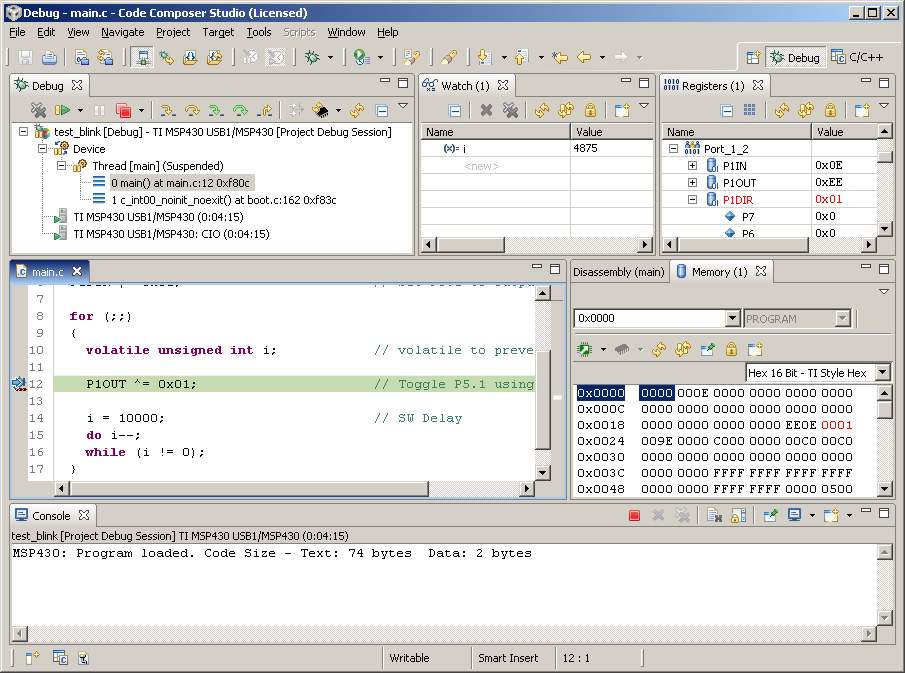Toggle continuous refresh icon in Registers view
905x673 pixels.
click(x=806, y=110)
